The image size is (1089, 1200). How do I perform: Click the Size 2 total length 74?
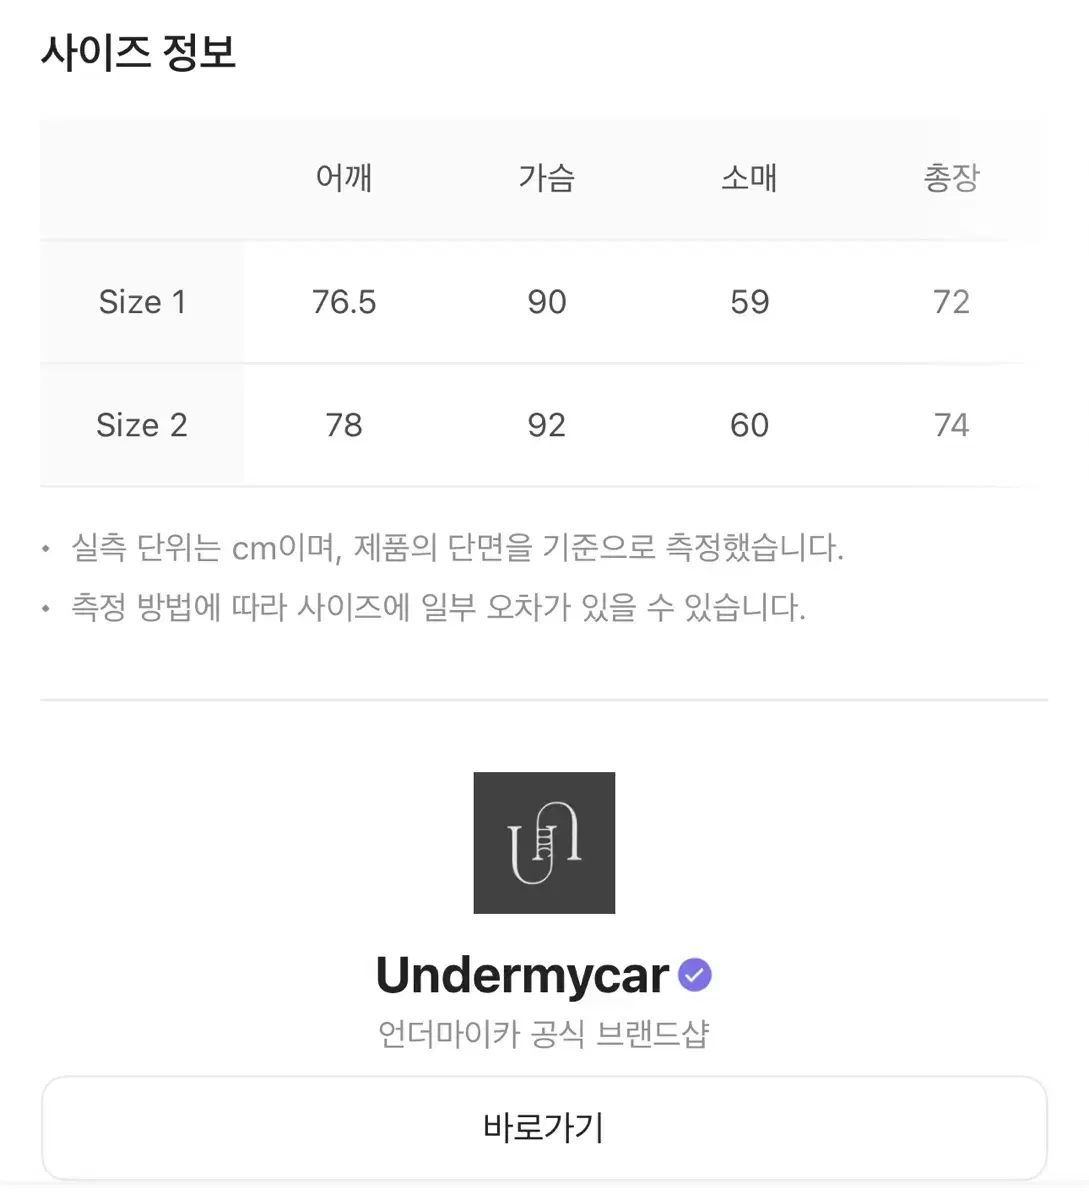coord(951,425)
